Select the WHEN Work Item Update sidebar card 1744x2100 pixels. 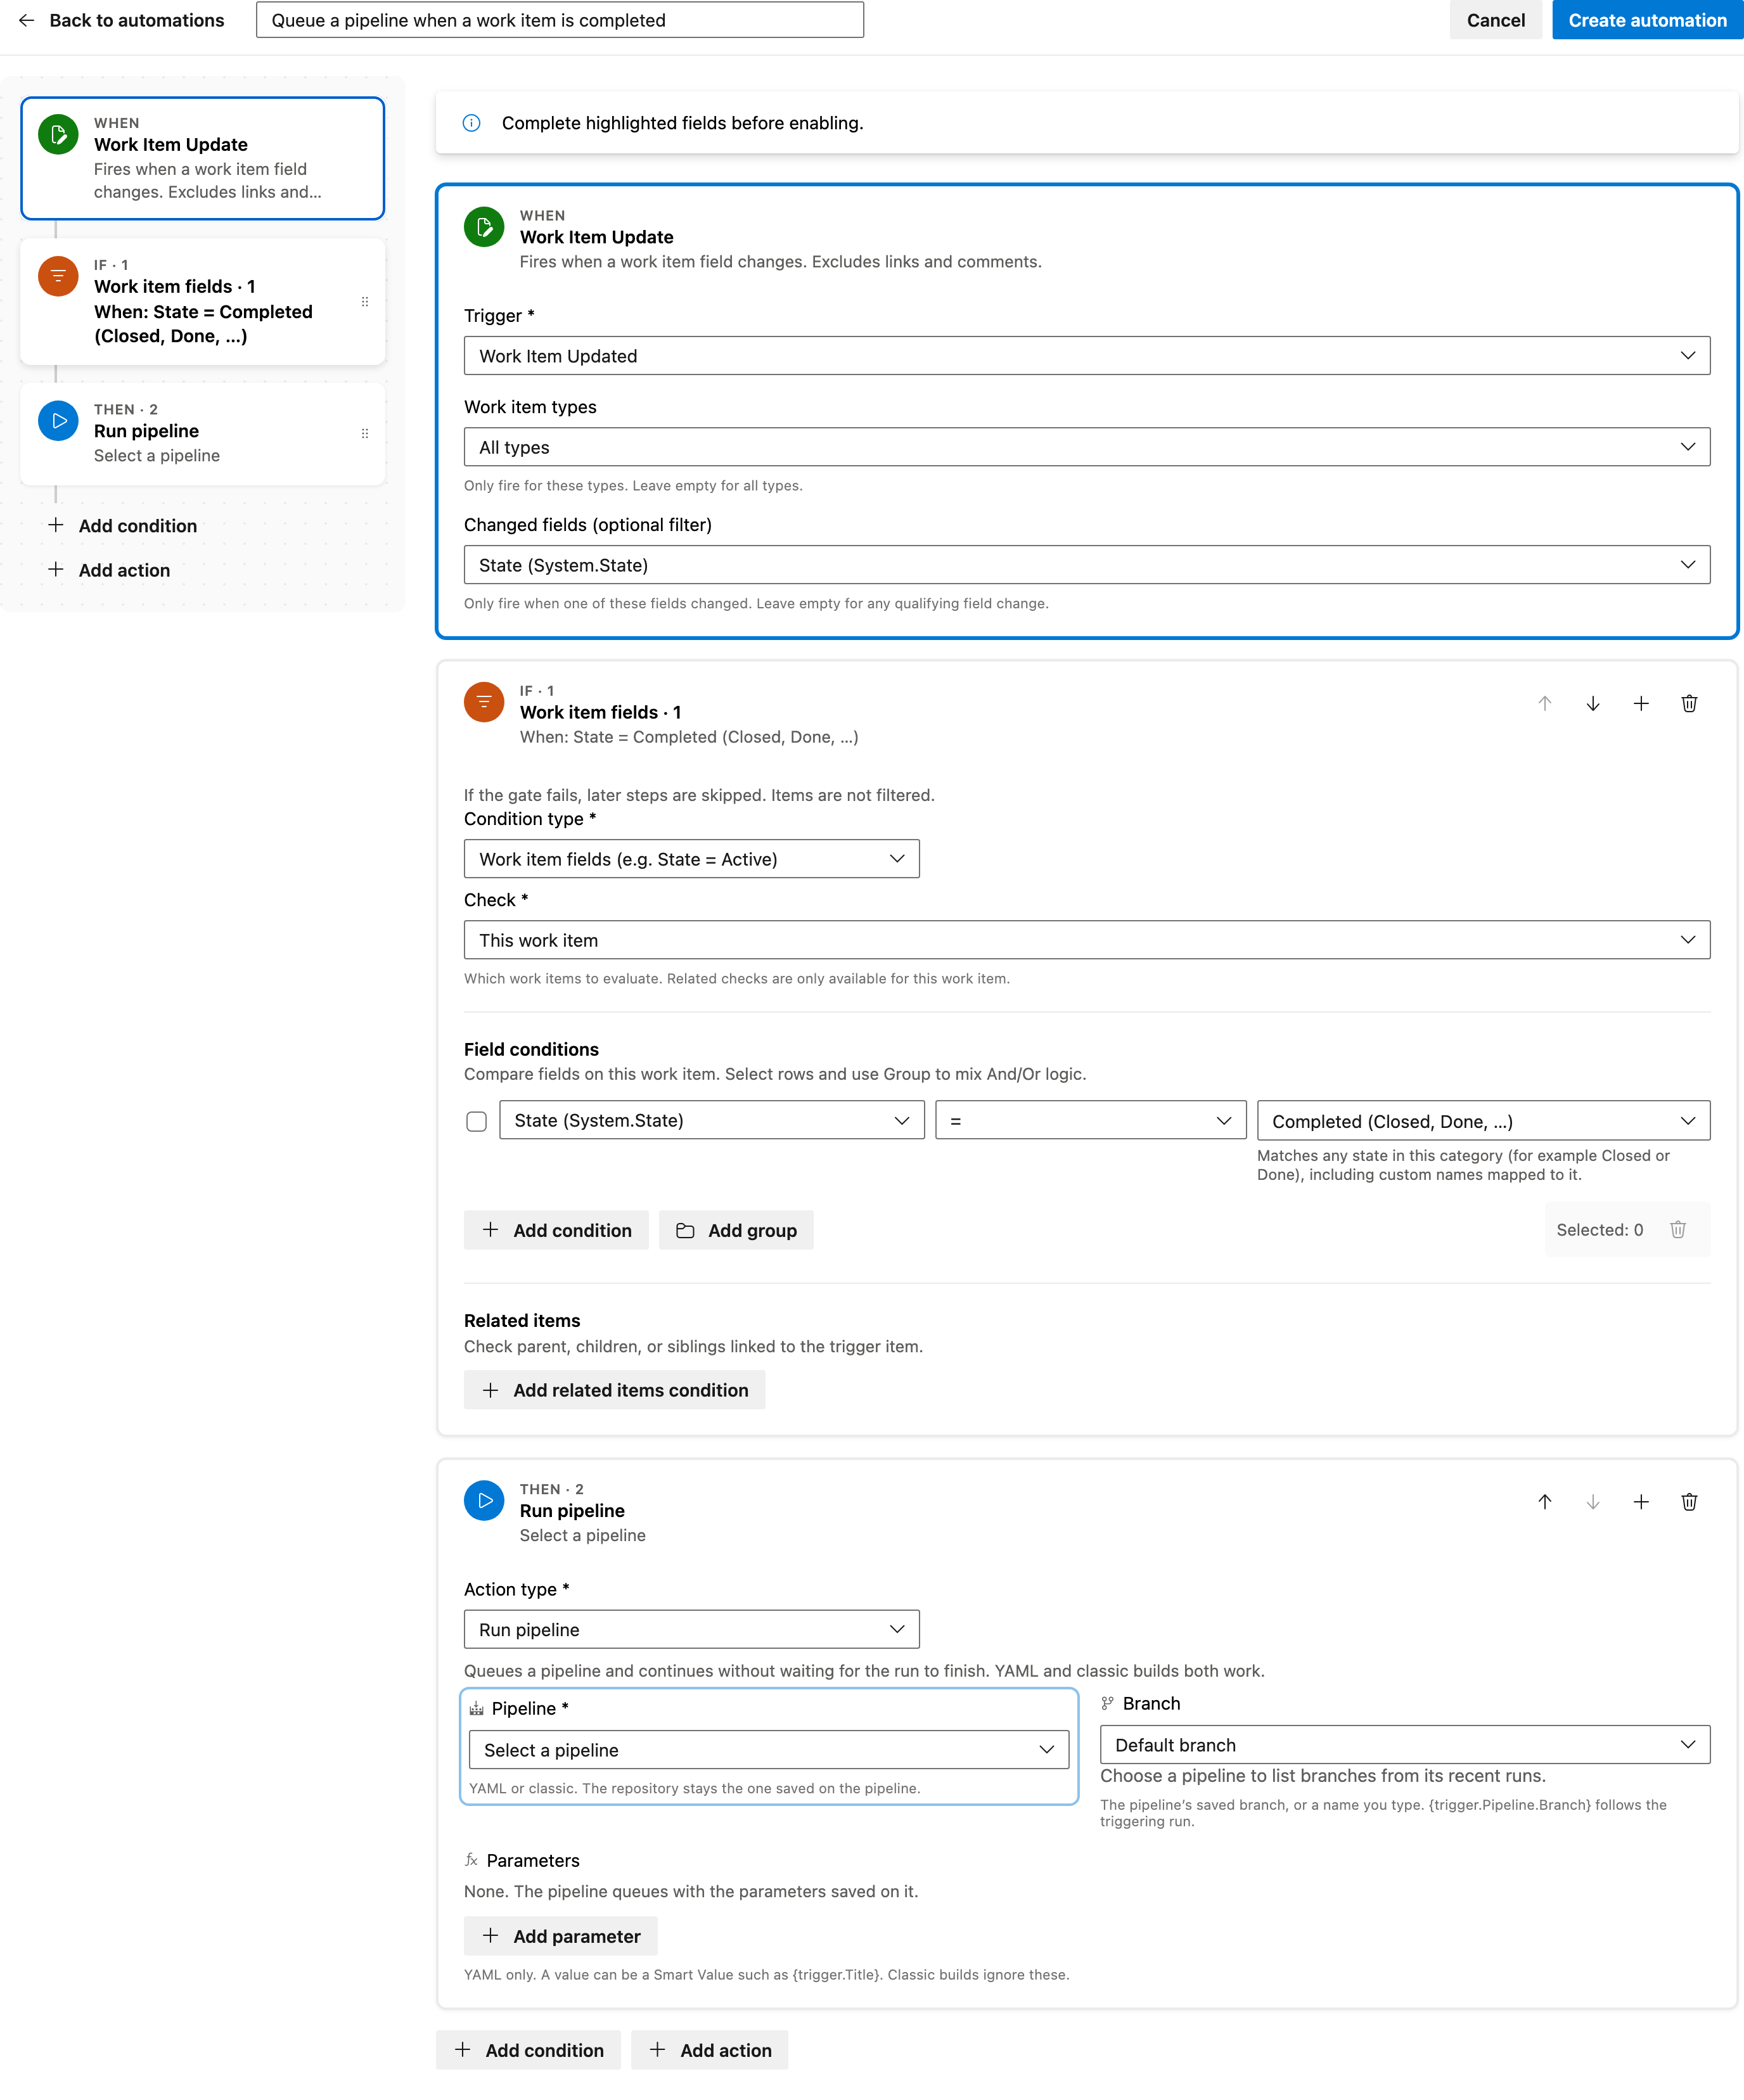click(x=203, y=158)
